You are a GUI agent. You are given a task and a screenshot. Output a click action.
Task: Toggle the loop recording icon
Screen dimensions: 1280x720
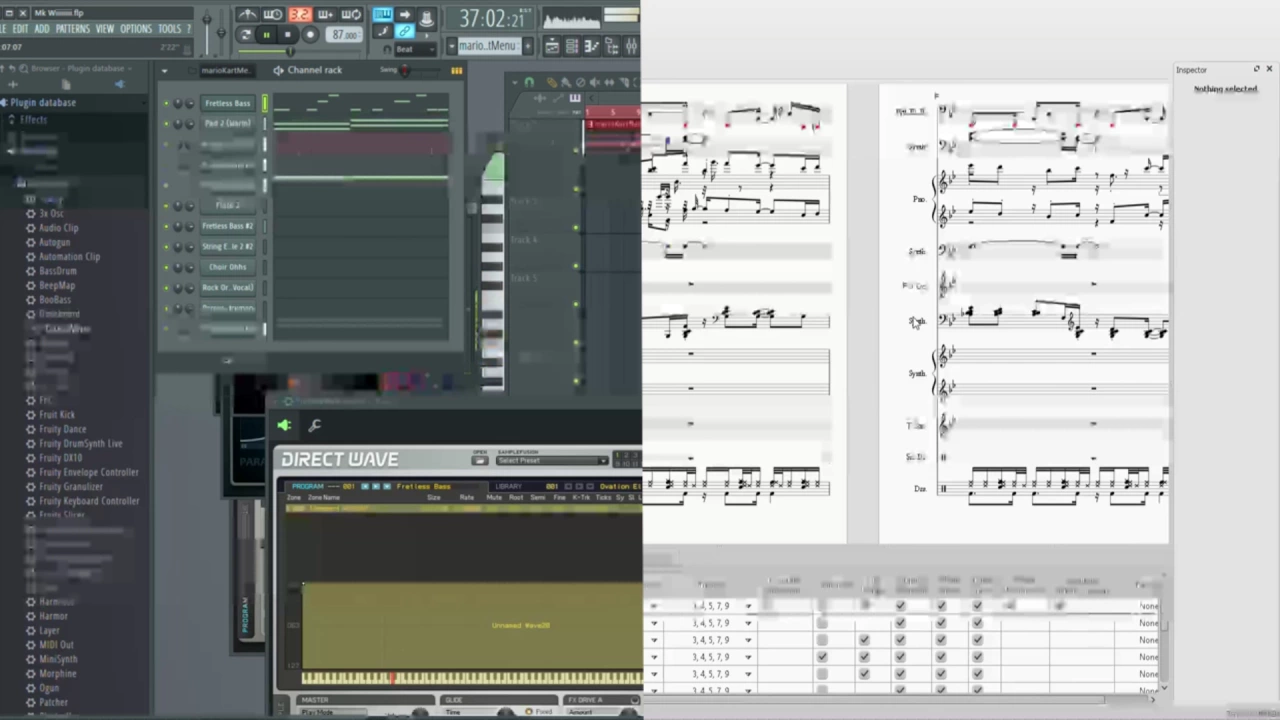351,15
